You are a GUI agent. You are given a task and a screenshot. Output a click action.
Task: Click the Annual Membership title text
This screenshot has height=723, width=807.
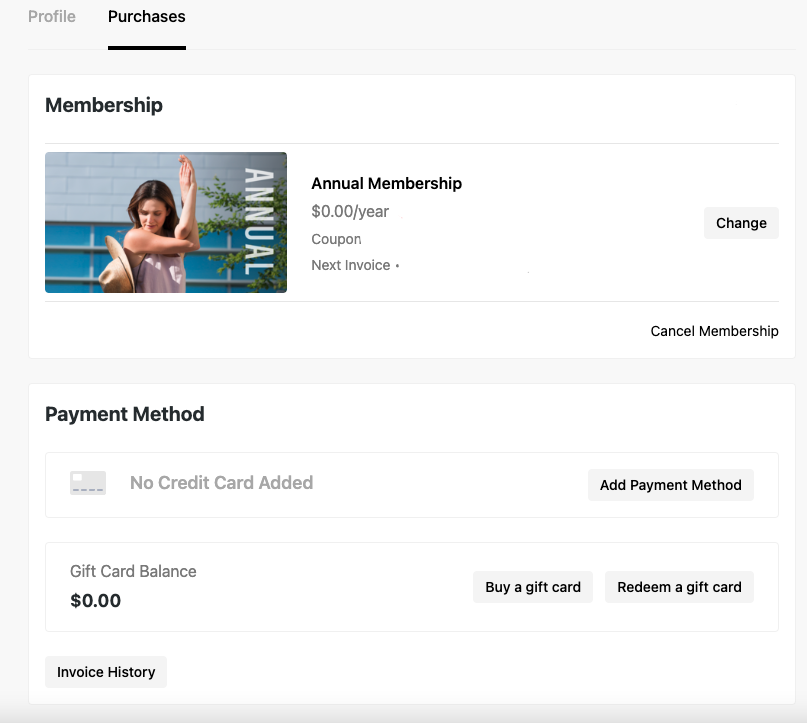(x=387, y=183)
